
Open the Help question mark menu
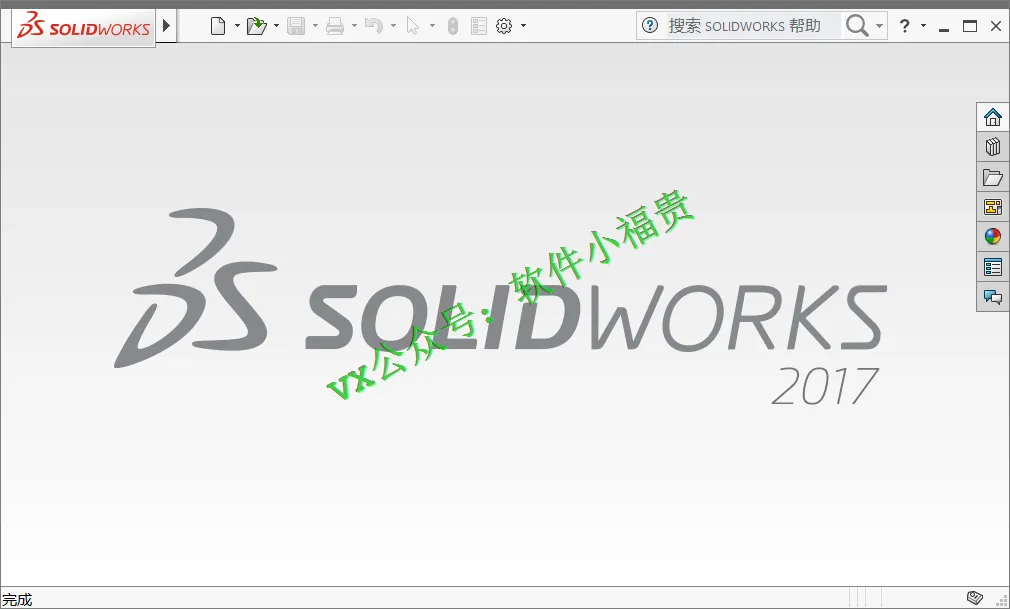[x=904, y=26]
